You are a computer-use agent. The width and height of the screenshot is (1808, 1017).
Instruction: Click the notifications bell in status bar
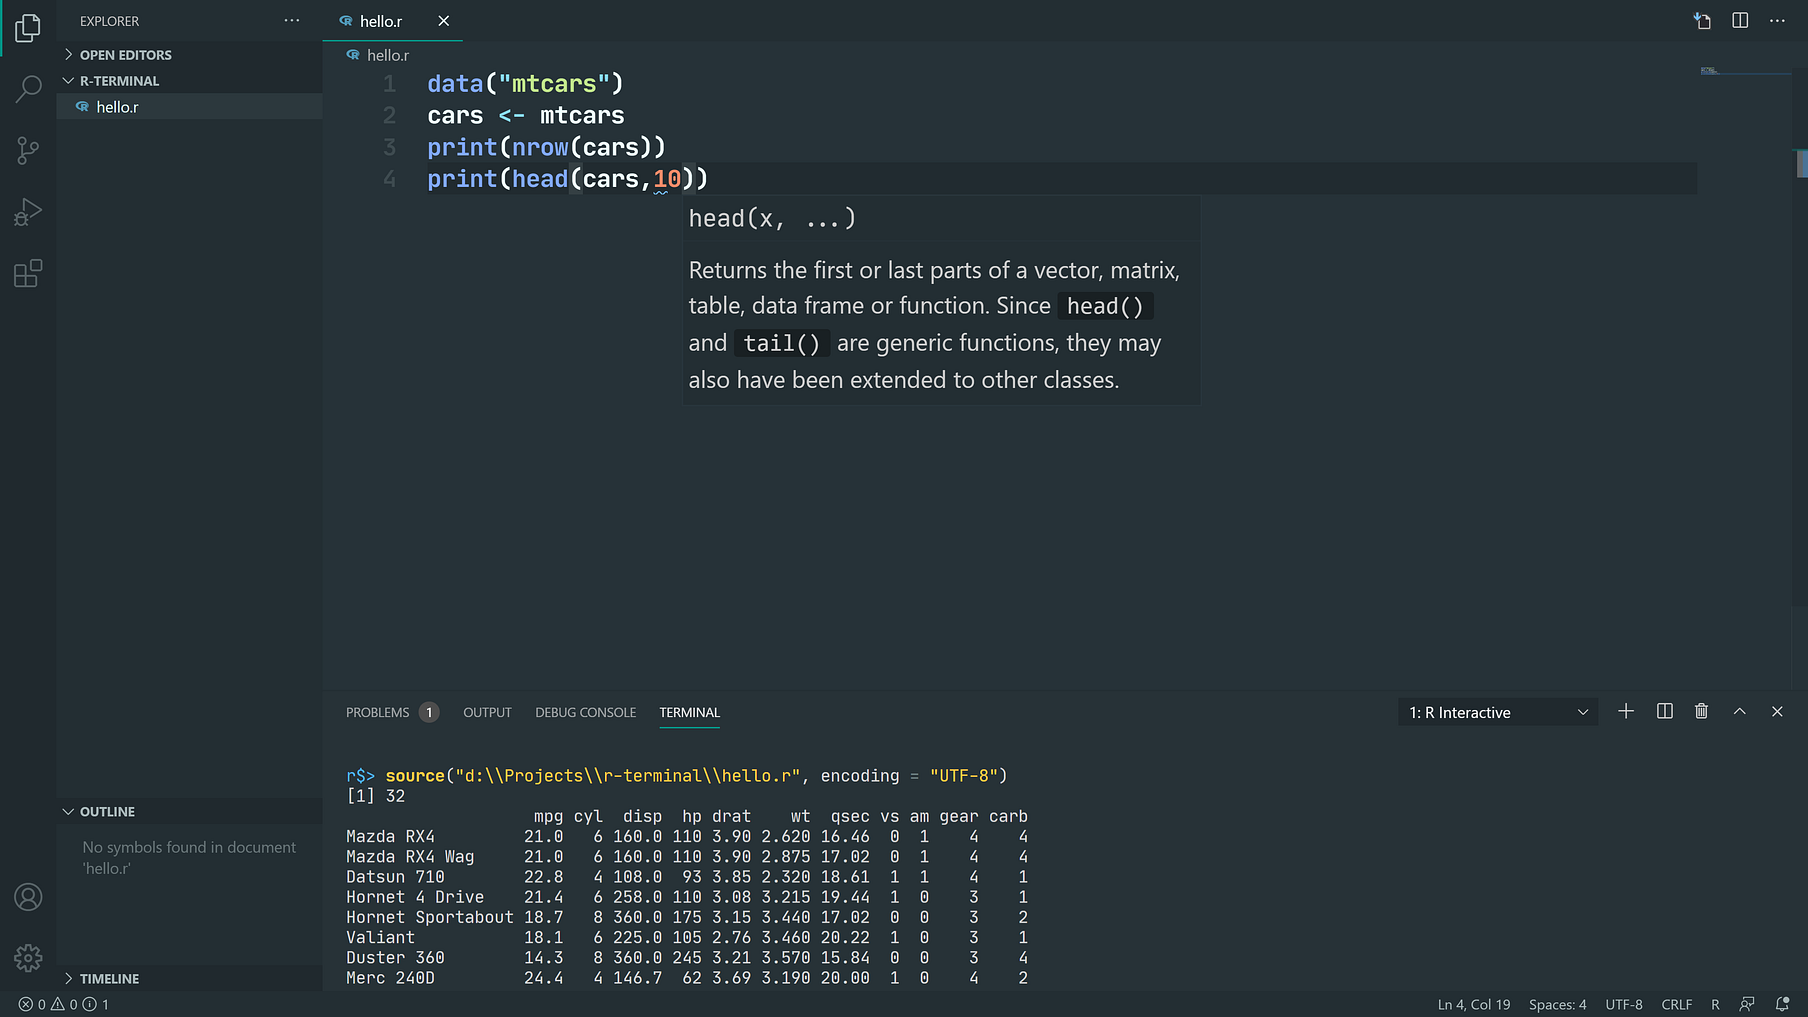[1781, 1004]
